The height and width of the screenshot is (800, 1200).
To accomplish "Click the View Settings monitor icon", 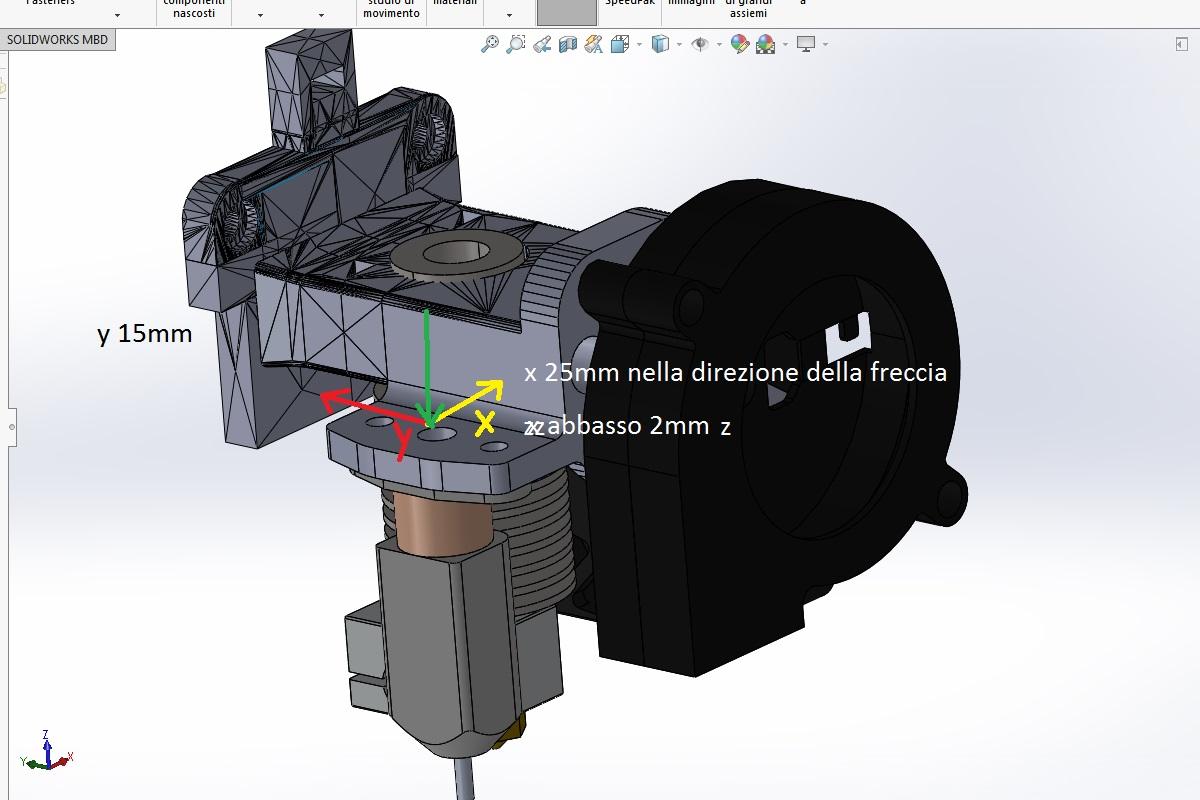I will coord(806,44).
